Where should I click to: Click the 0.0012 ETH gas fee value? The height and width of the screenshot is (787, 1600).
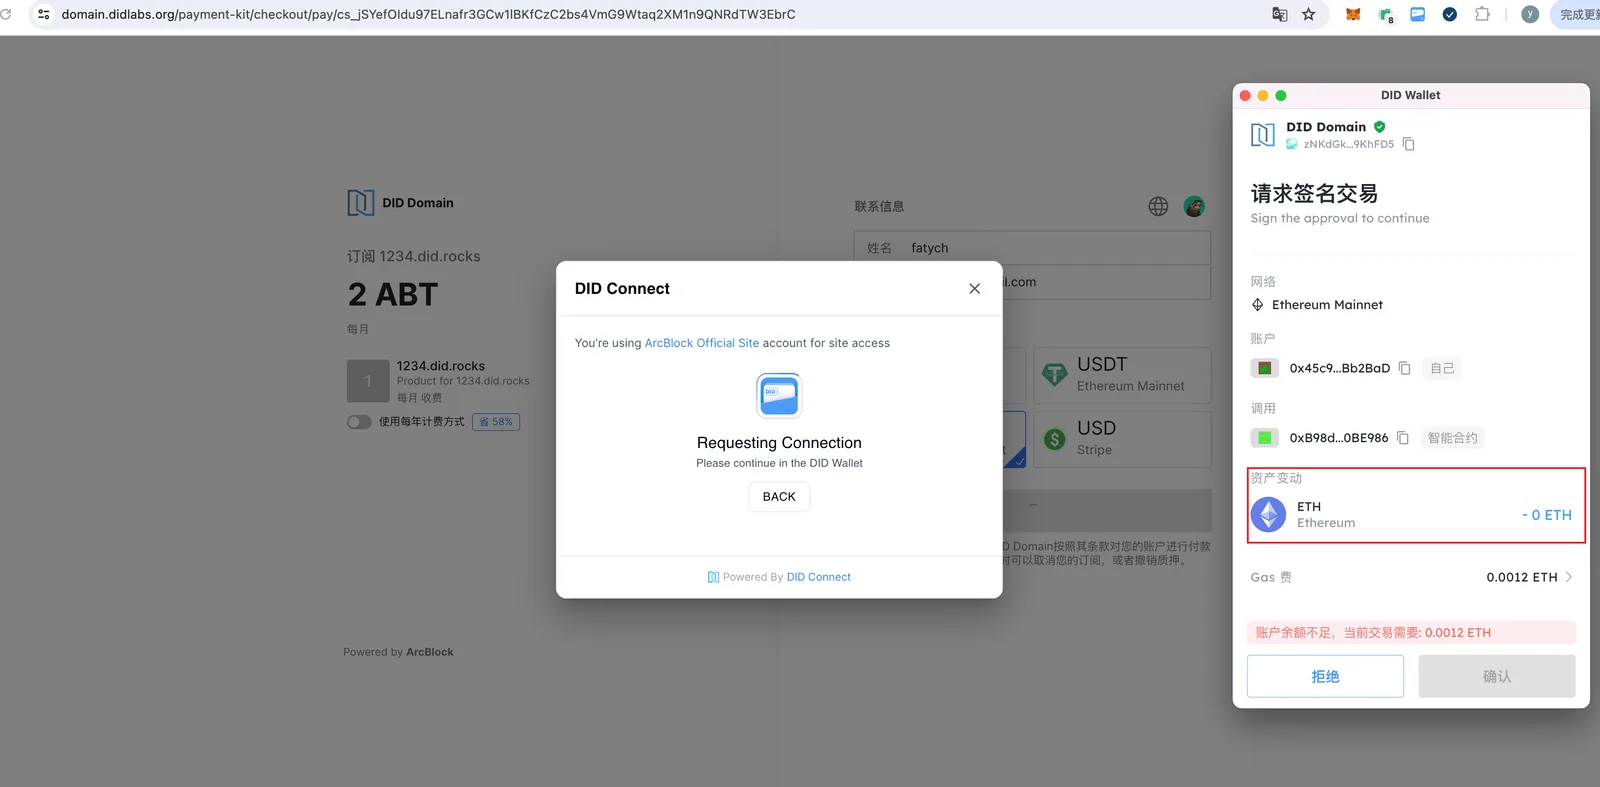(1522, 577)
